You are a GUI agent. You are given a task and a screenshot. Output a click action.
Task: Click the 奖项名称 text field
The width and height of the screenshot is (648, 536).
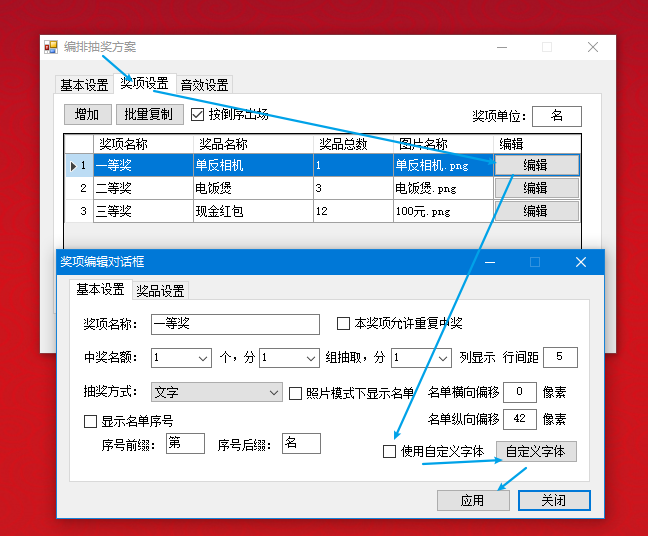point(235,324)
